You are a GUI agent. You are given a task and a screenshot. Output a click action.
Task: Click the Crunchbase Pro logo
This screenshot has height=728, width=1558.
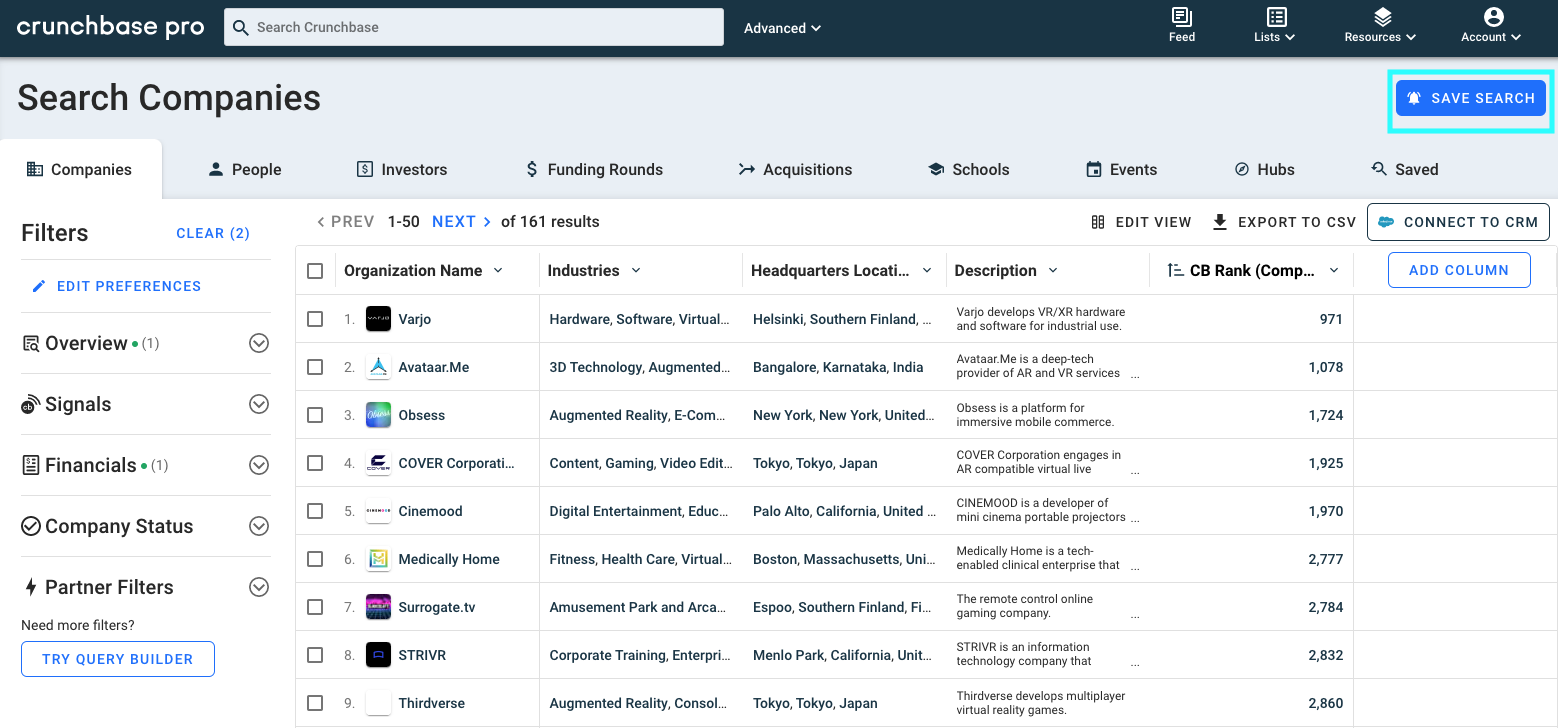110,27
